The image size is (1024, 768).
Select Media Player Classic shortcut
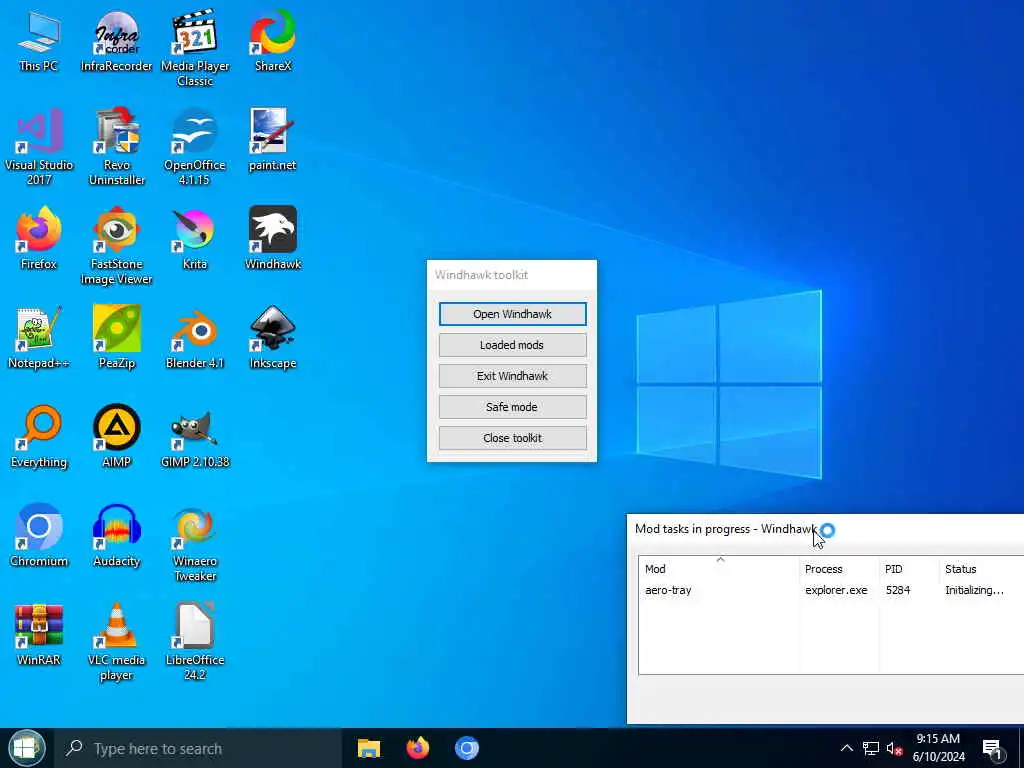[x=195, y=49]
